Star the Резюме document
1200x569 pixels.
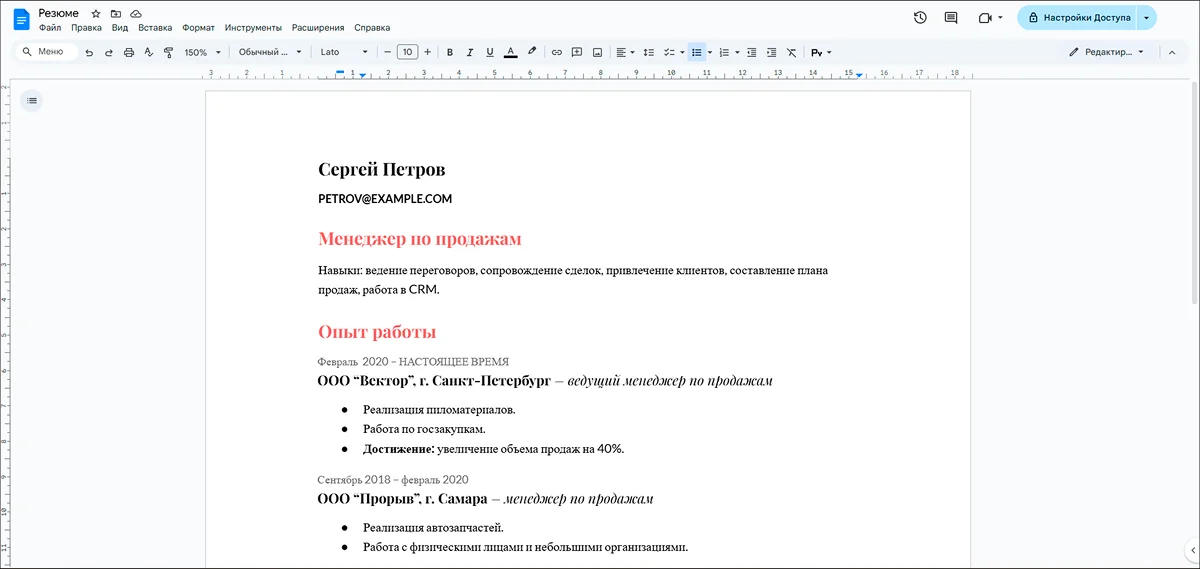[96, 14]
